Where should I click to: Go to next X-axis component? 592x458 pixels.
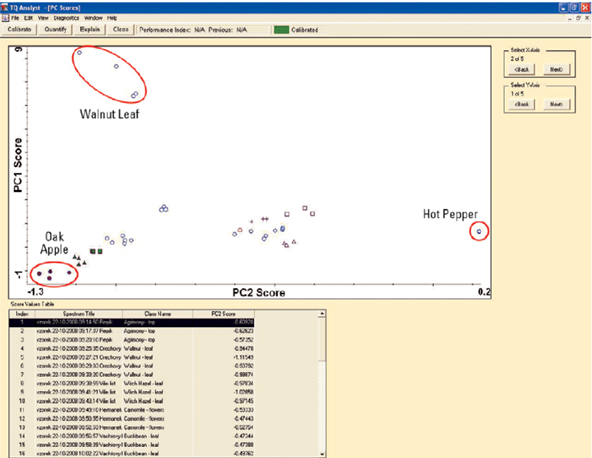tap(557, 69)
